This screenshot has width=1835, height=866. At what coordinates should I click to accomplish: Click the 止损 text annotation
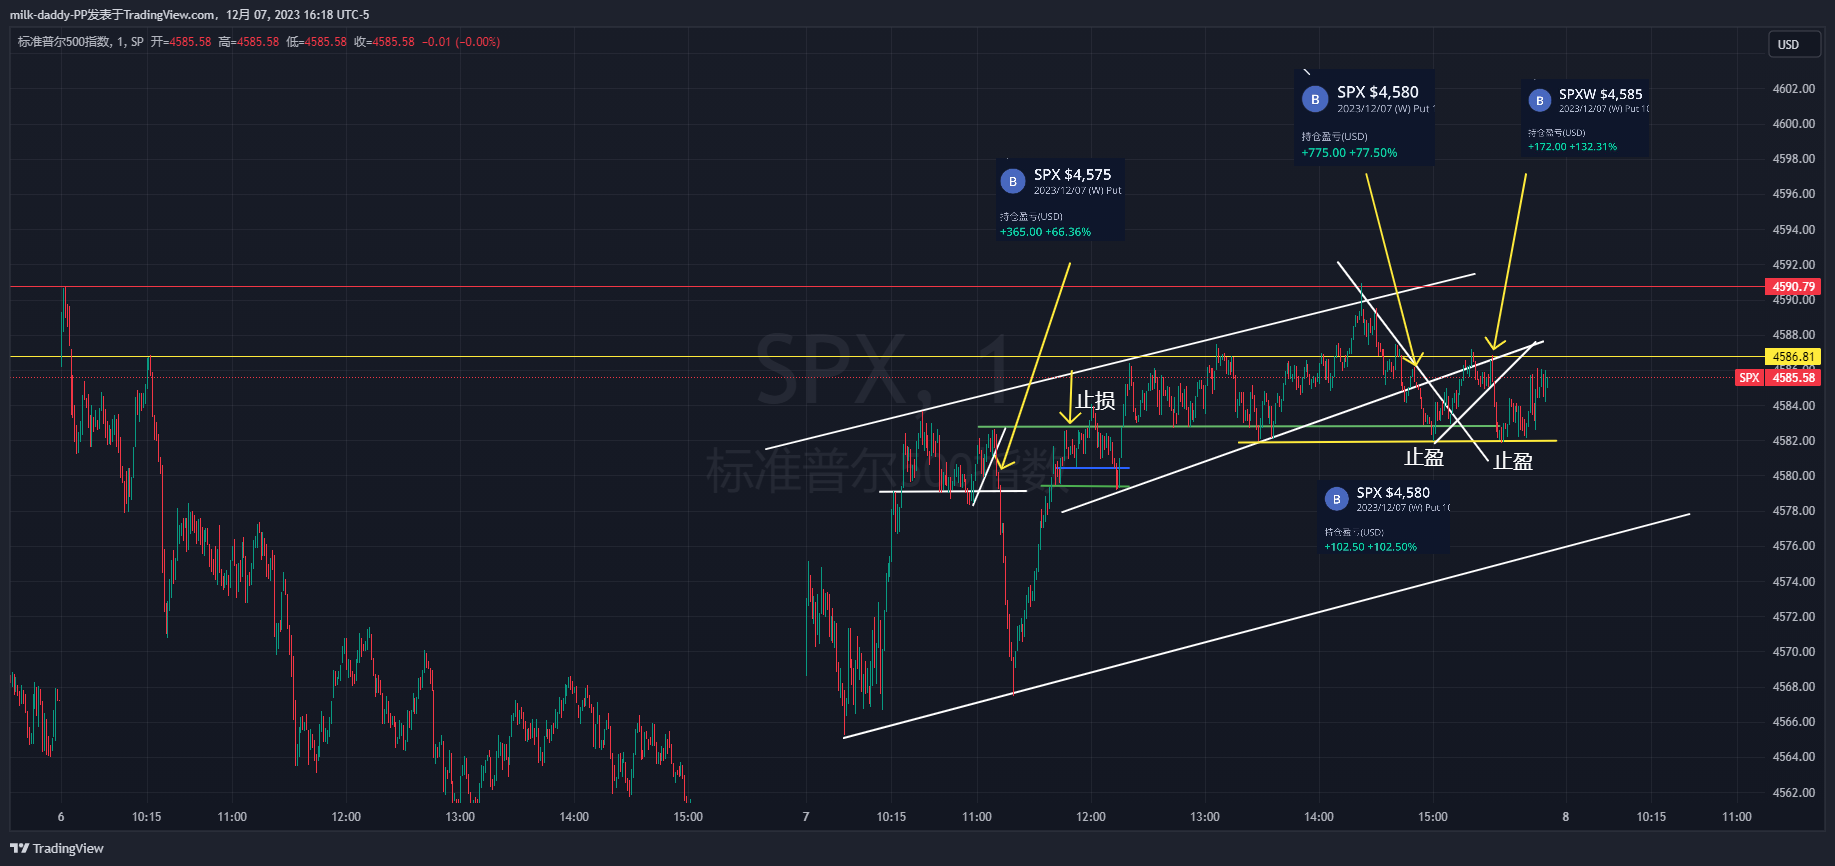pos(1095,401)
